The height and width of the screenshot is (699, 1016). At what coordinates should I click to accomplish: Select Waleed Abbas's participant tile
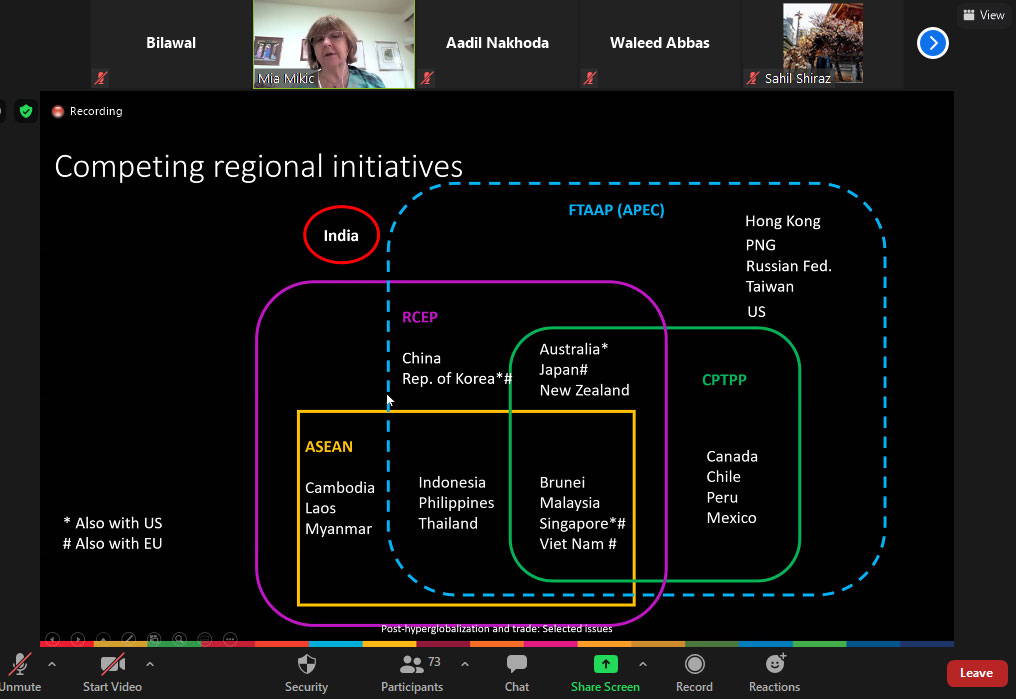tap(660, 44)
